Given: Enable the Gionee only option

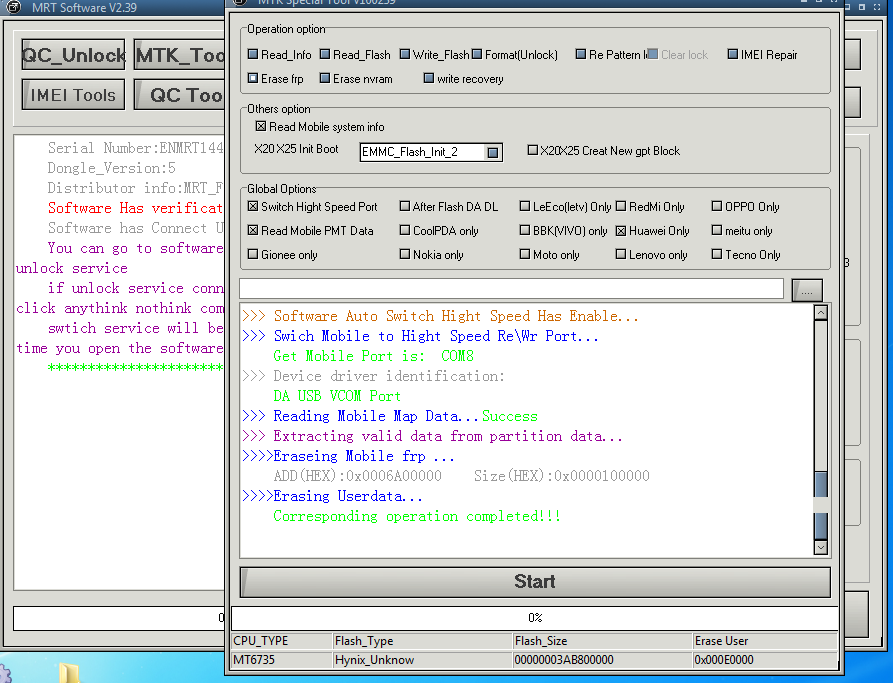Looking at the screenshot, I should click(x=253, y=255).
